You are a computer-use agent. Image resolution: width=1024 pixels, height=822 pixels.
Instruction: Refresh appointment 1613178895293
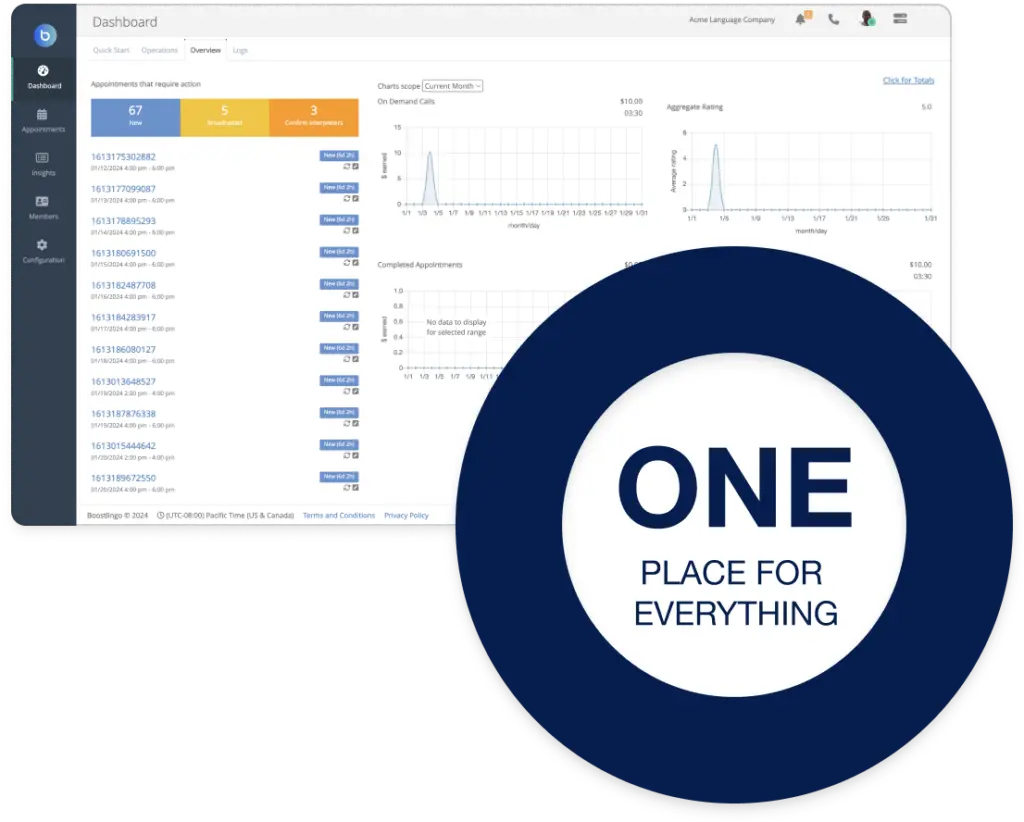coord(347,230)
